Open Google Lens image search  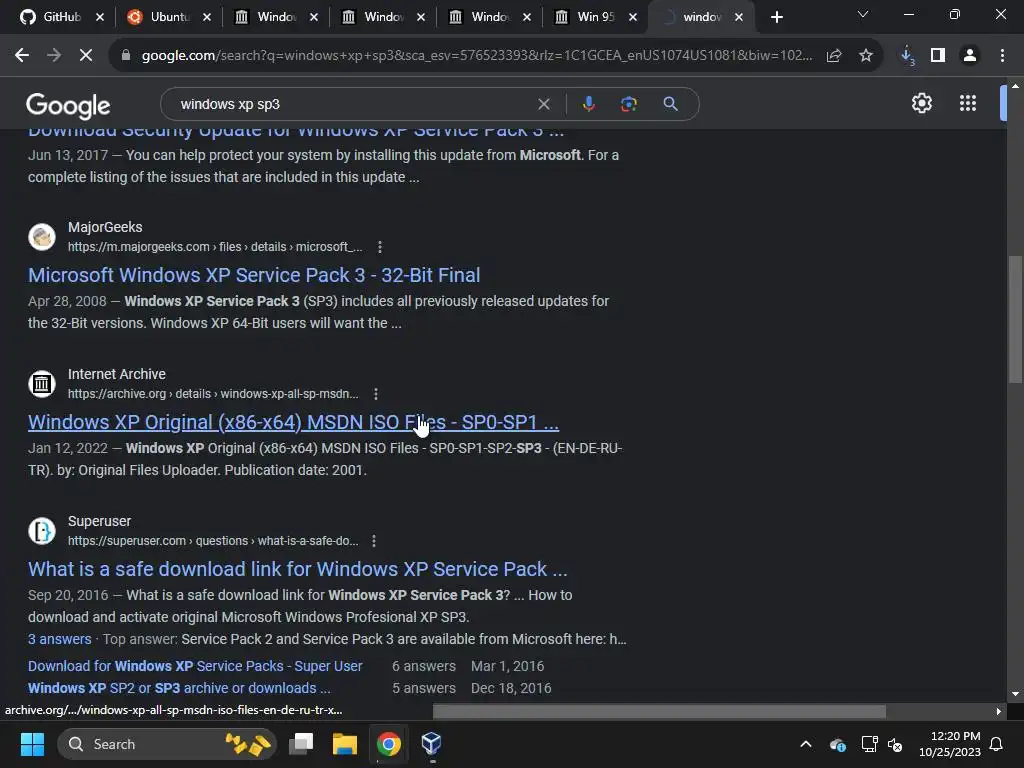pyautogui.click(x=629, y=104)
